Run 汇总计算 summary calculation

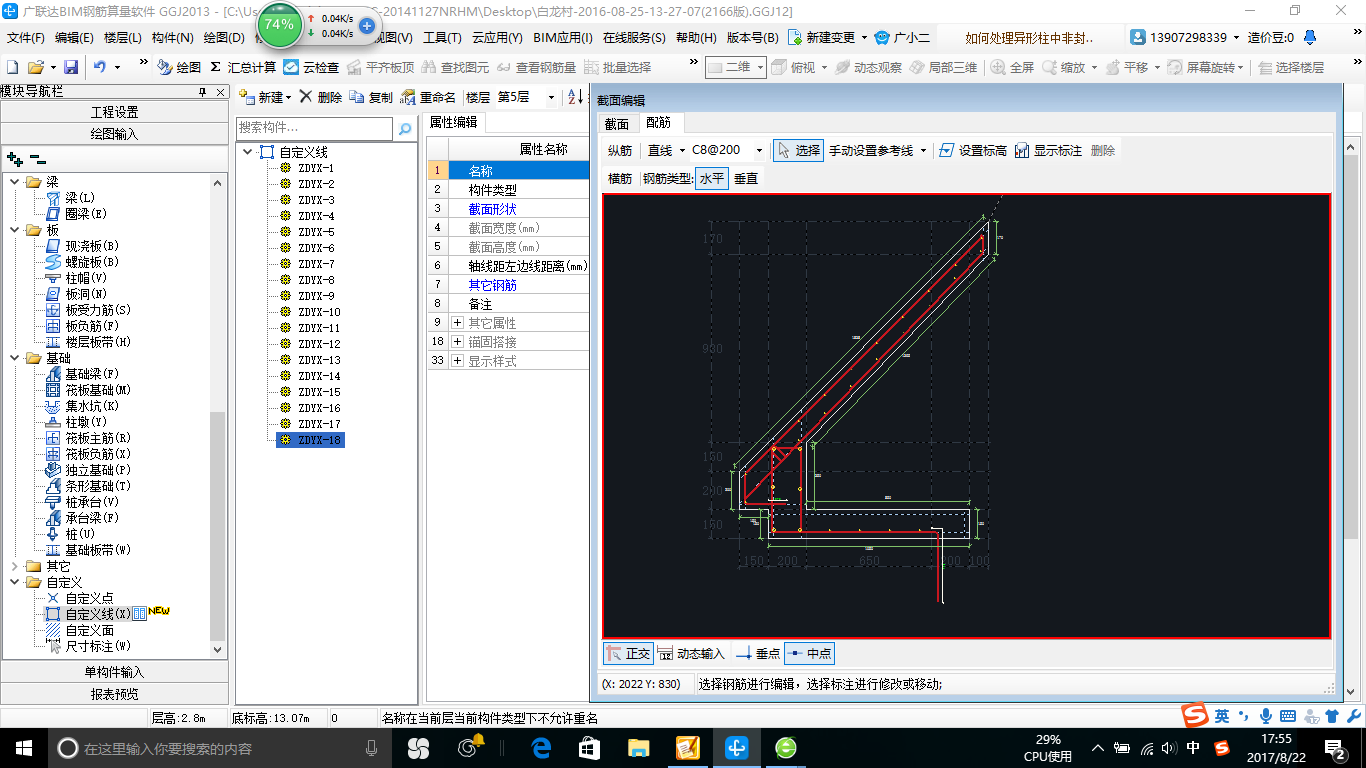pyautogui.click(x=243, y=67)
